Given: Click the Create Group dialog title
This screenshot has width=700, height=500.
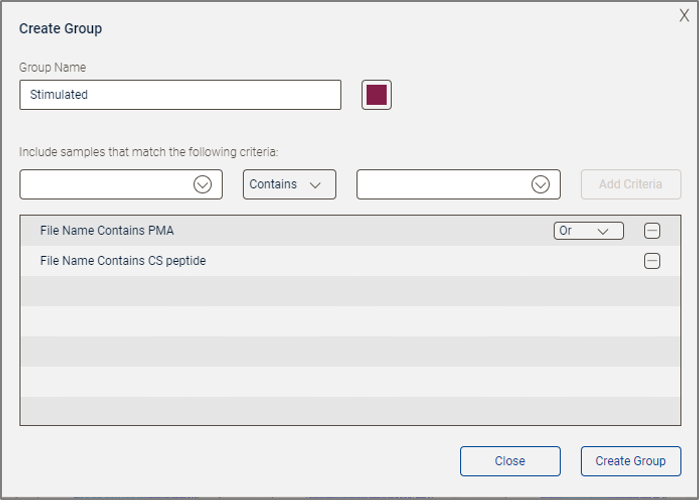Looking at the screenshot, I should coord(60,28).
